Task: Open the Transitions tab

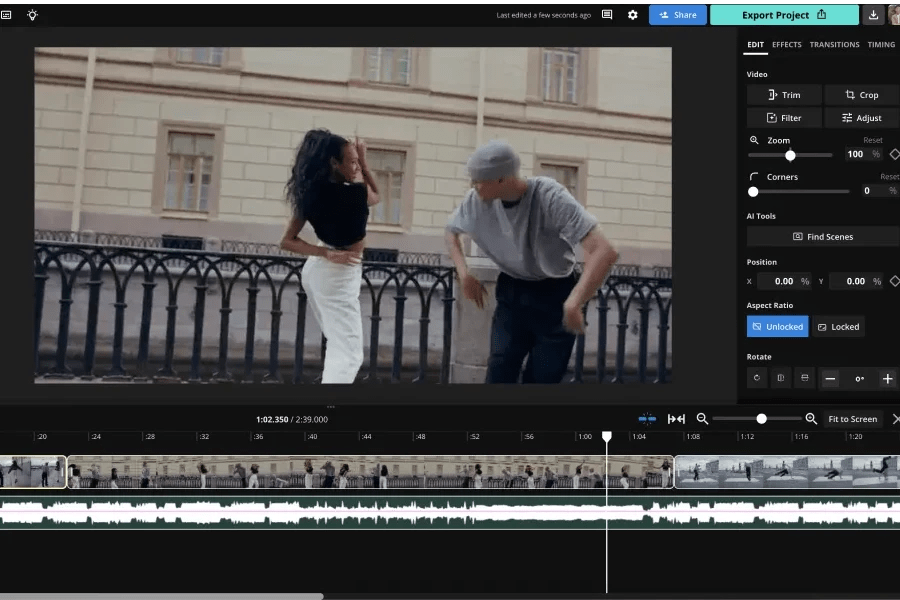Action: tap(834, 45)
